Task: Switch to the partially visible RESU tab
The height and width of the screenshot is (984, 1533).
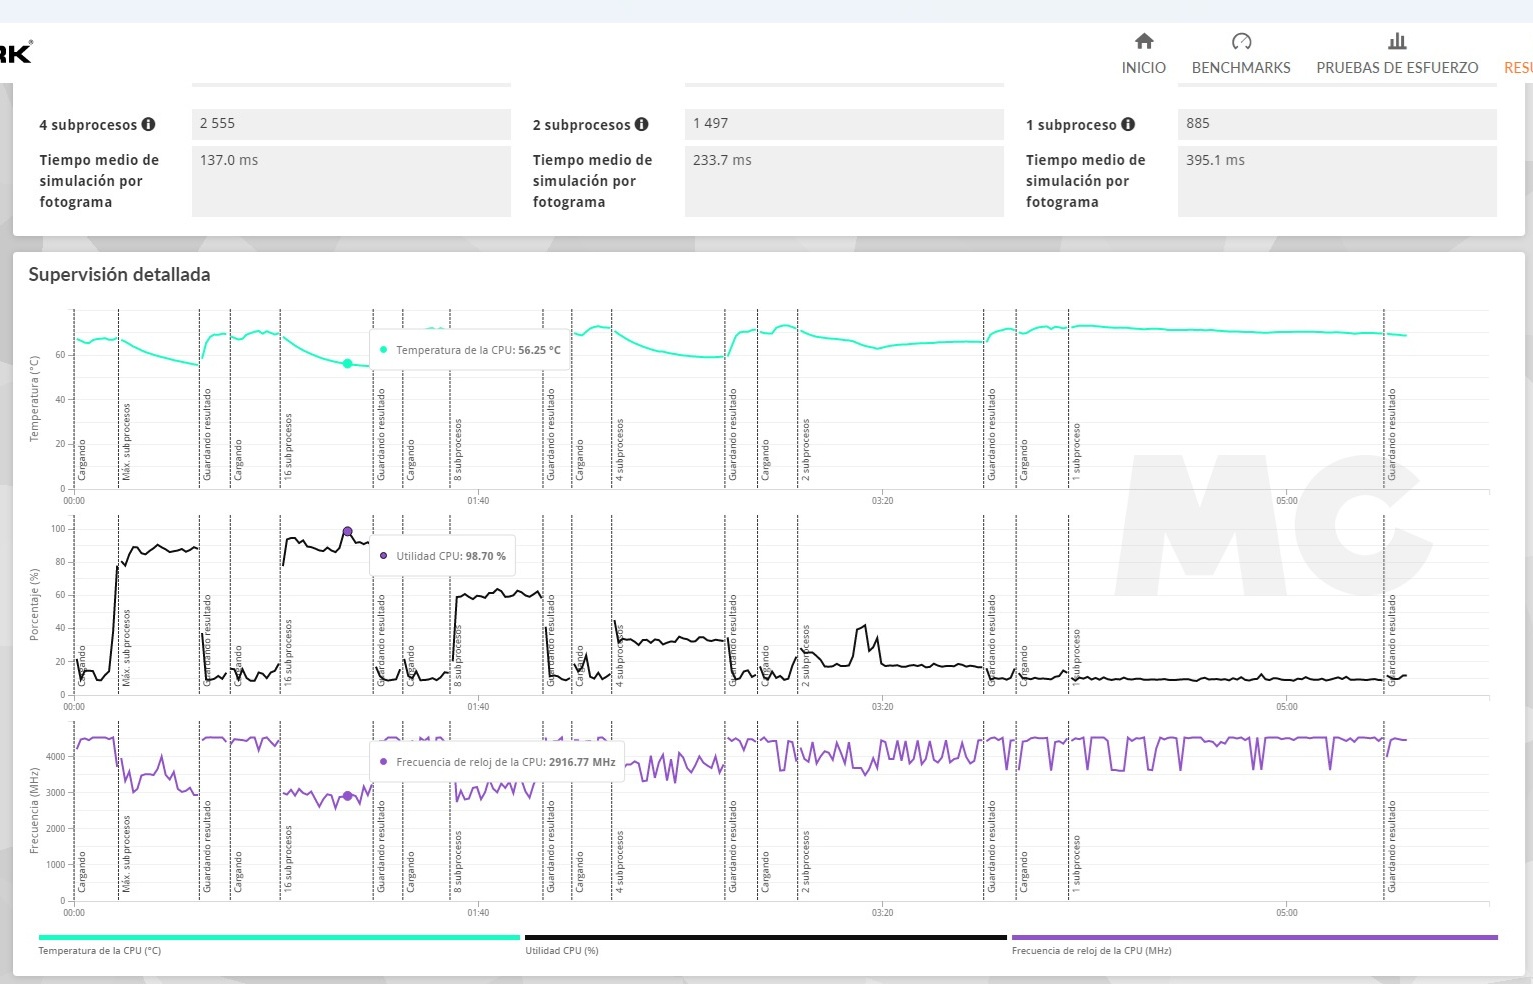Action: click(1517, 68)
